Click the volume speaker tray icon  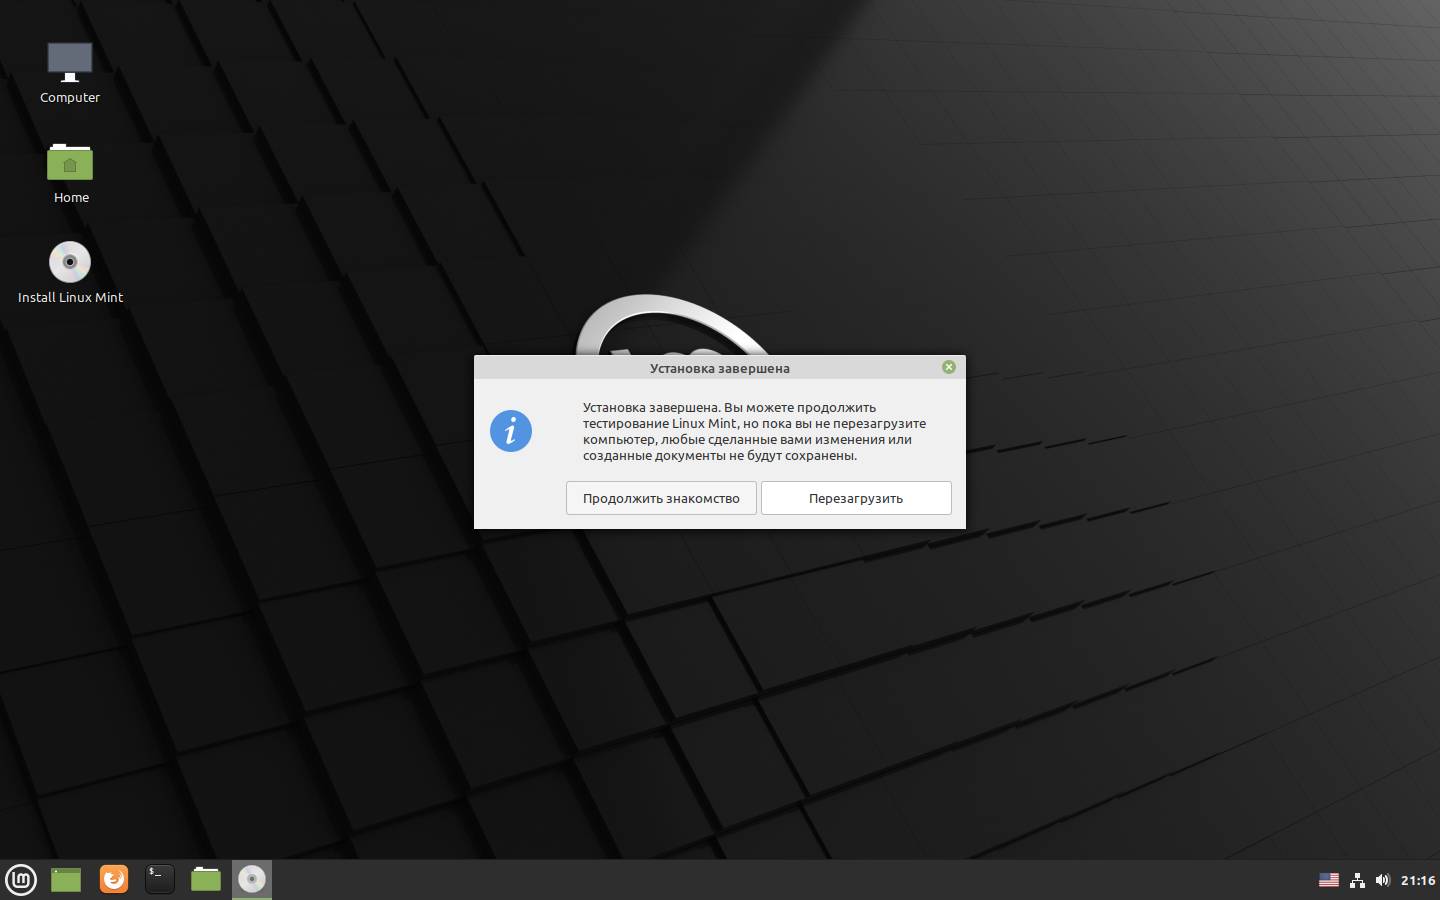1383,880
